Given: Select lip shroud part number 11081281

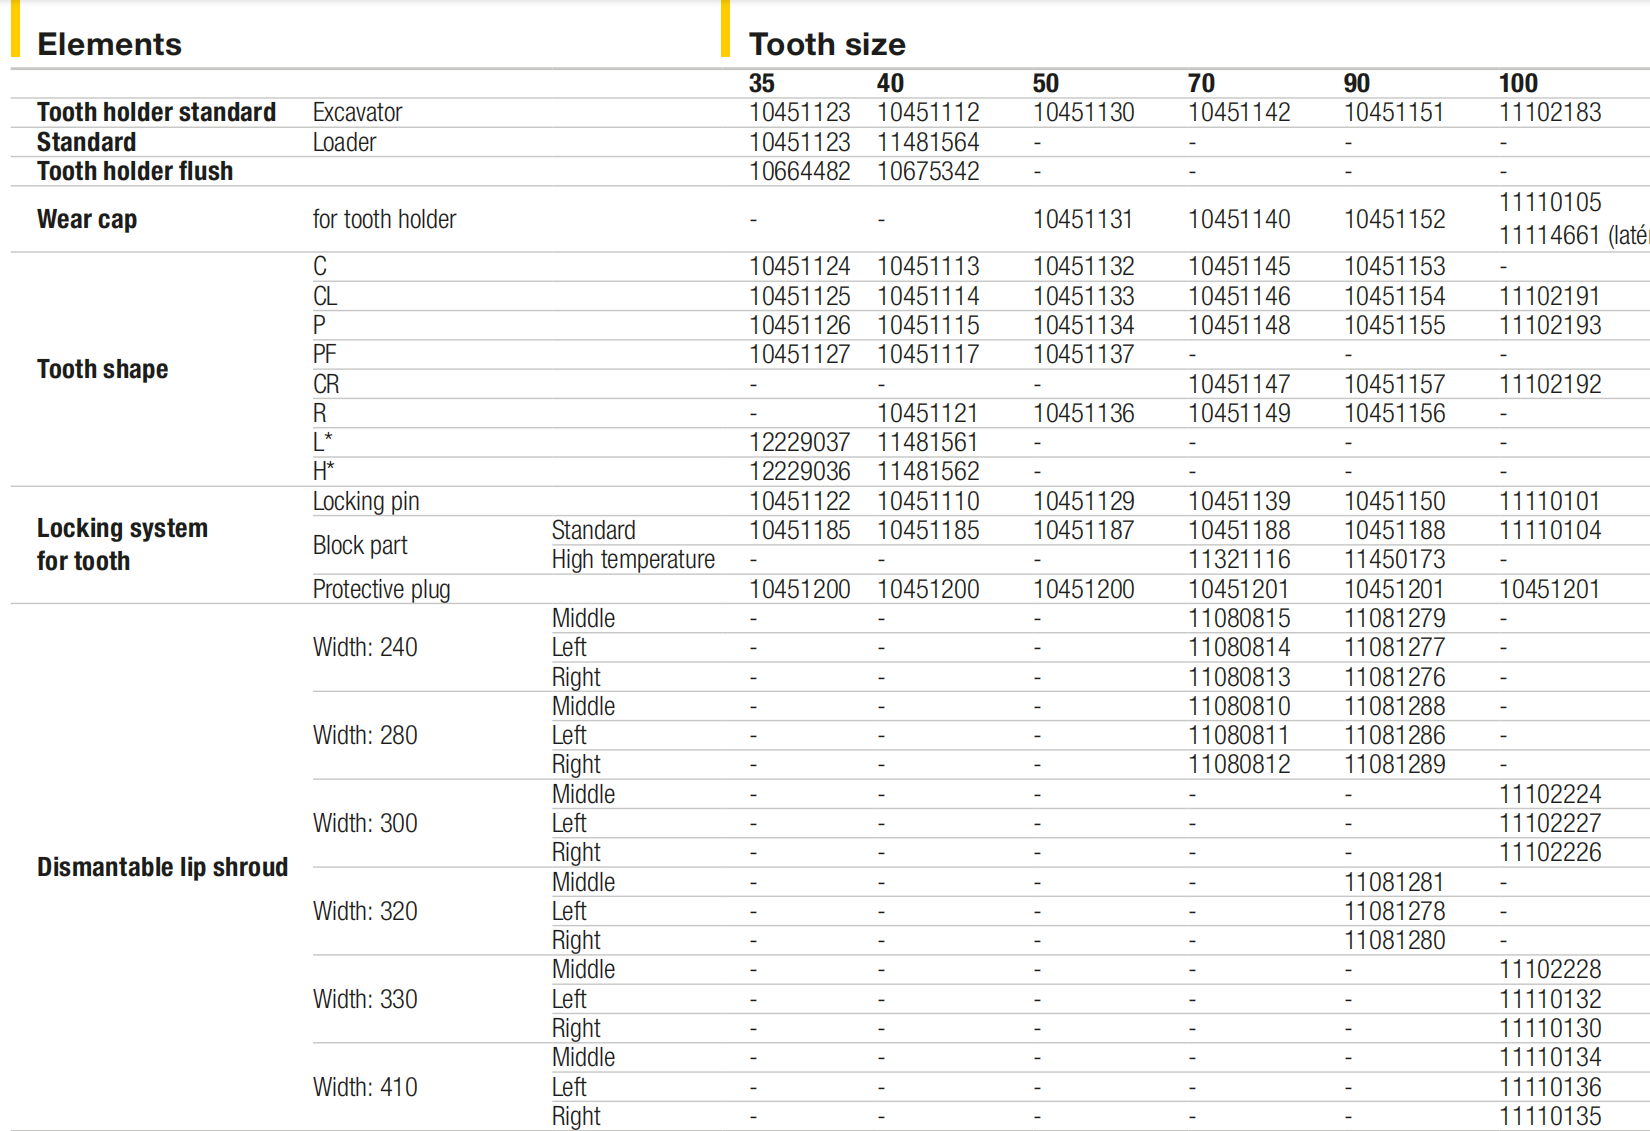Looking at the screenshot, I should pos(1393,882).
